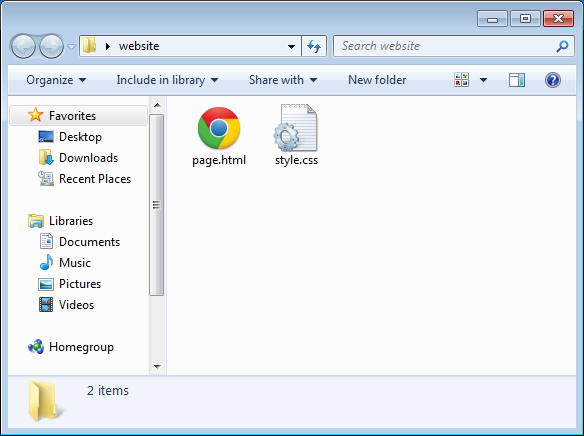Open the address bar history dropdown
Screen dimensions: 584x436
[x=291, y=47]
